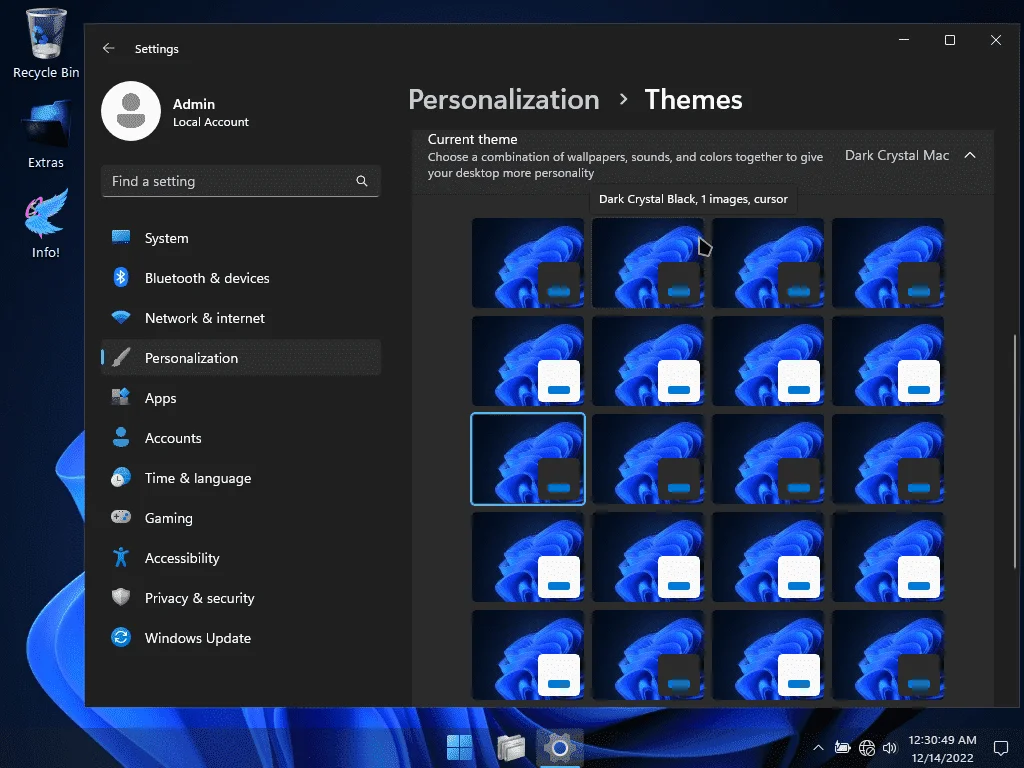Open File Explorer from taskbar

[511, 747]
